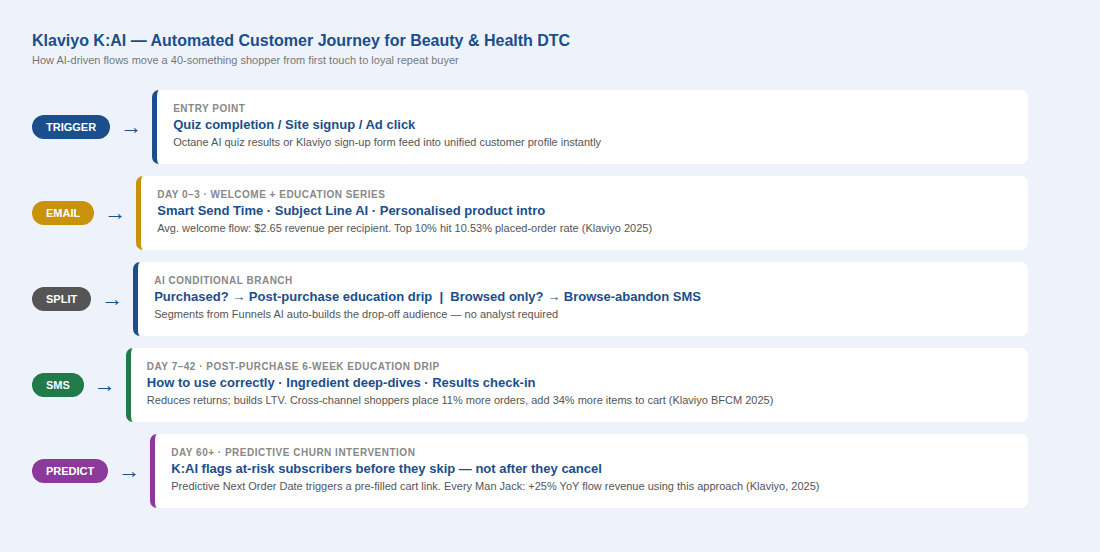Click the arrow next to PREDICT badge
The width and height of the screenshot is (1100, 552).
[129, 475]
